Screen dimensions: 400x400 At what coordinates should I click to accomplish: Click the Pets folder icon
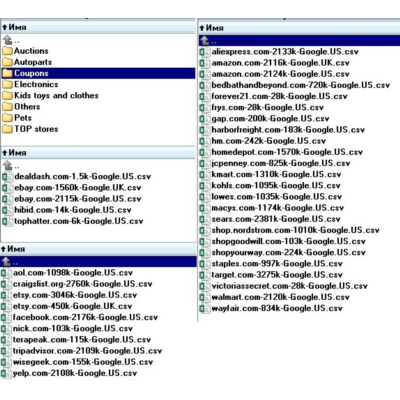(x=7, y=118)
